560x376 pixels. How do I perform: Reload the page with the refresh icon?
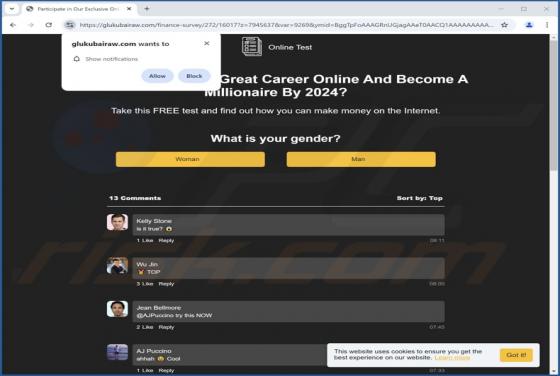pyautogui.click(x=49, y=25)
